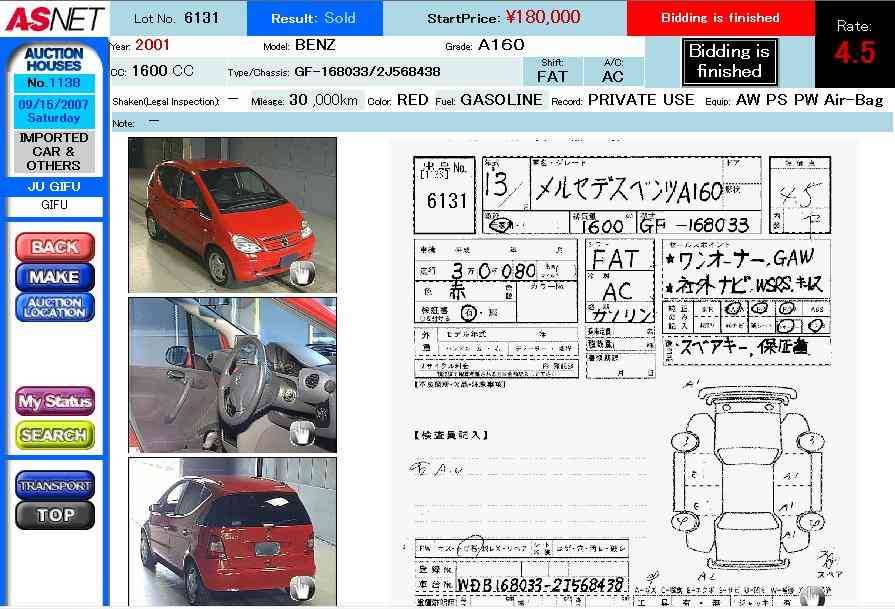Enlarge the interior steering wheel photo

point(232,375)
